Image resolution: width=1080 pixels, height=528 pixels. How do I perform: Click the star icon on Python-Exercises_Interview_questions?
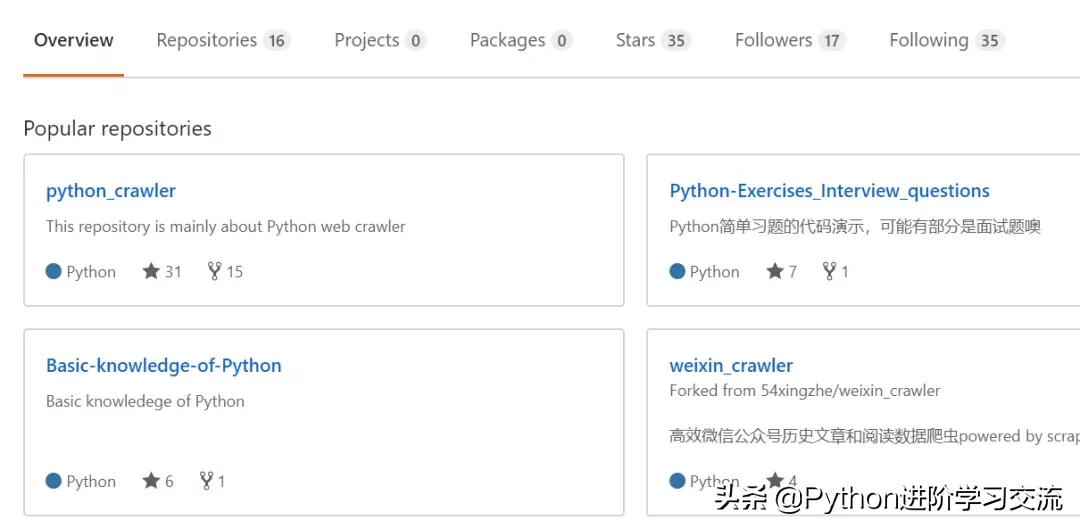(775, 271)
